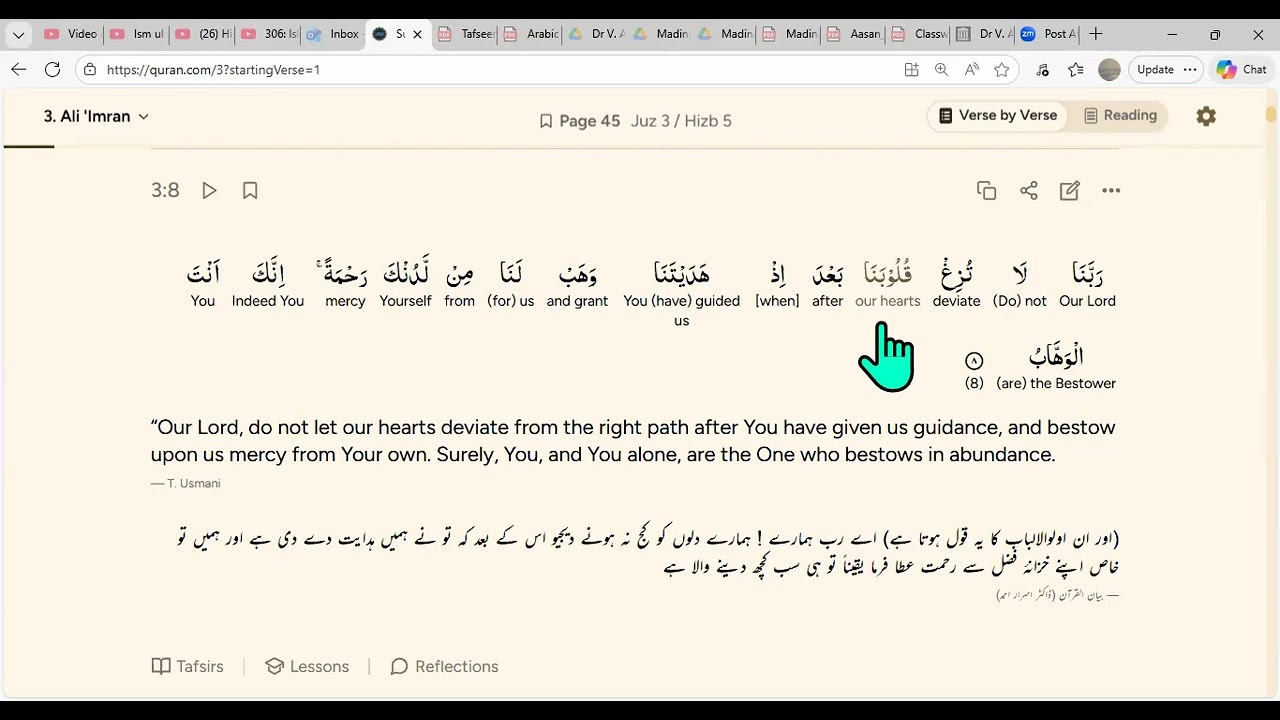The image size is (1280, 720).
Task: Click the T. Usmani translator name
Action: [192, 483]
